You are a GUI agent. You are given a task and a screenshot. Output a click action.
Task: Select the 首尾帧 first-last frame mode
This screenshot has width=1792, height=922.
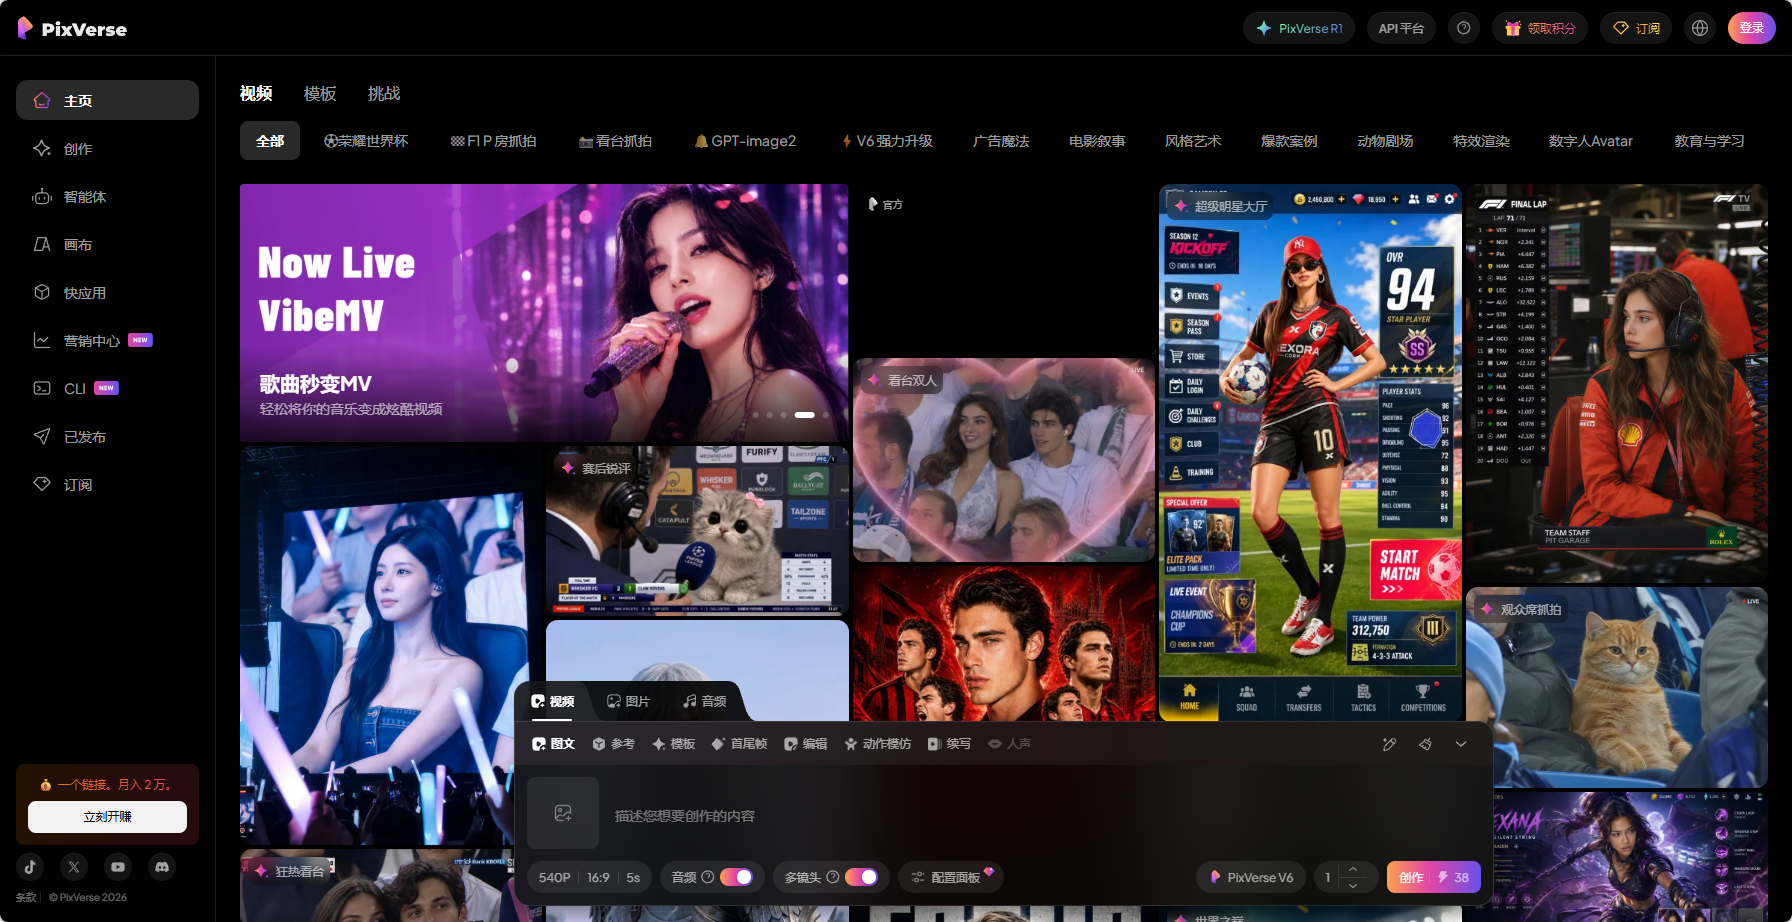739,744
